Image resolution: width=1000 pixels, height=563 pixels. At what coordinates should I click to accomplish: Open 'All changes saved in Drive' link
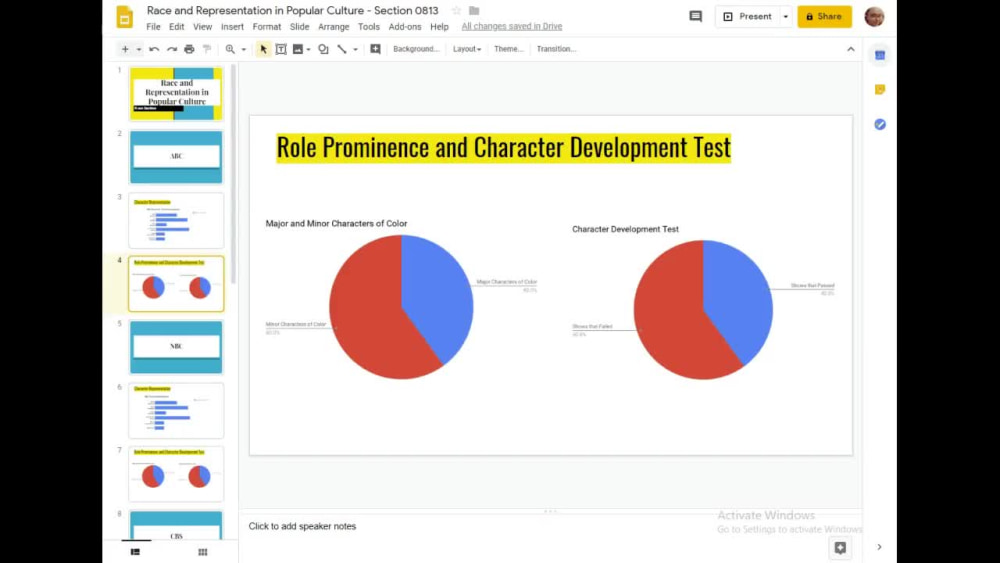coord(512,26)
